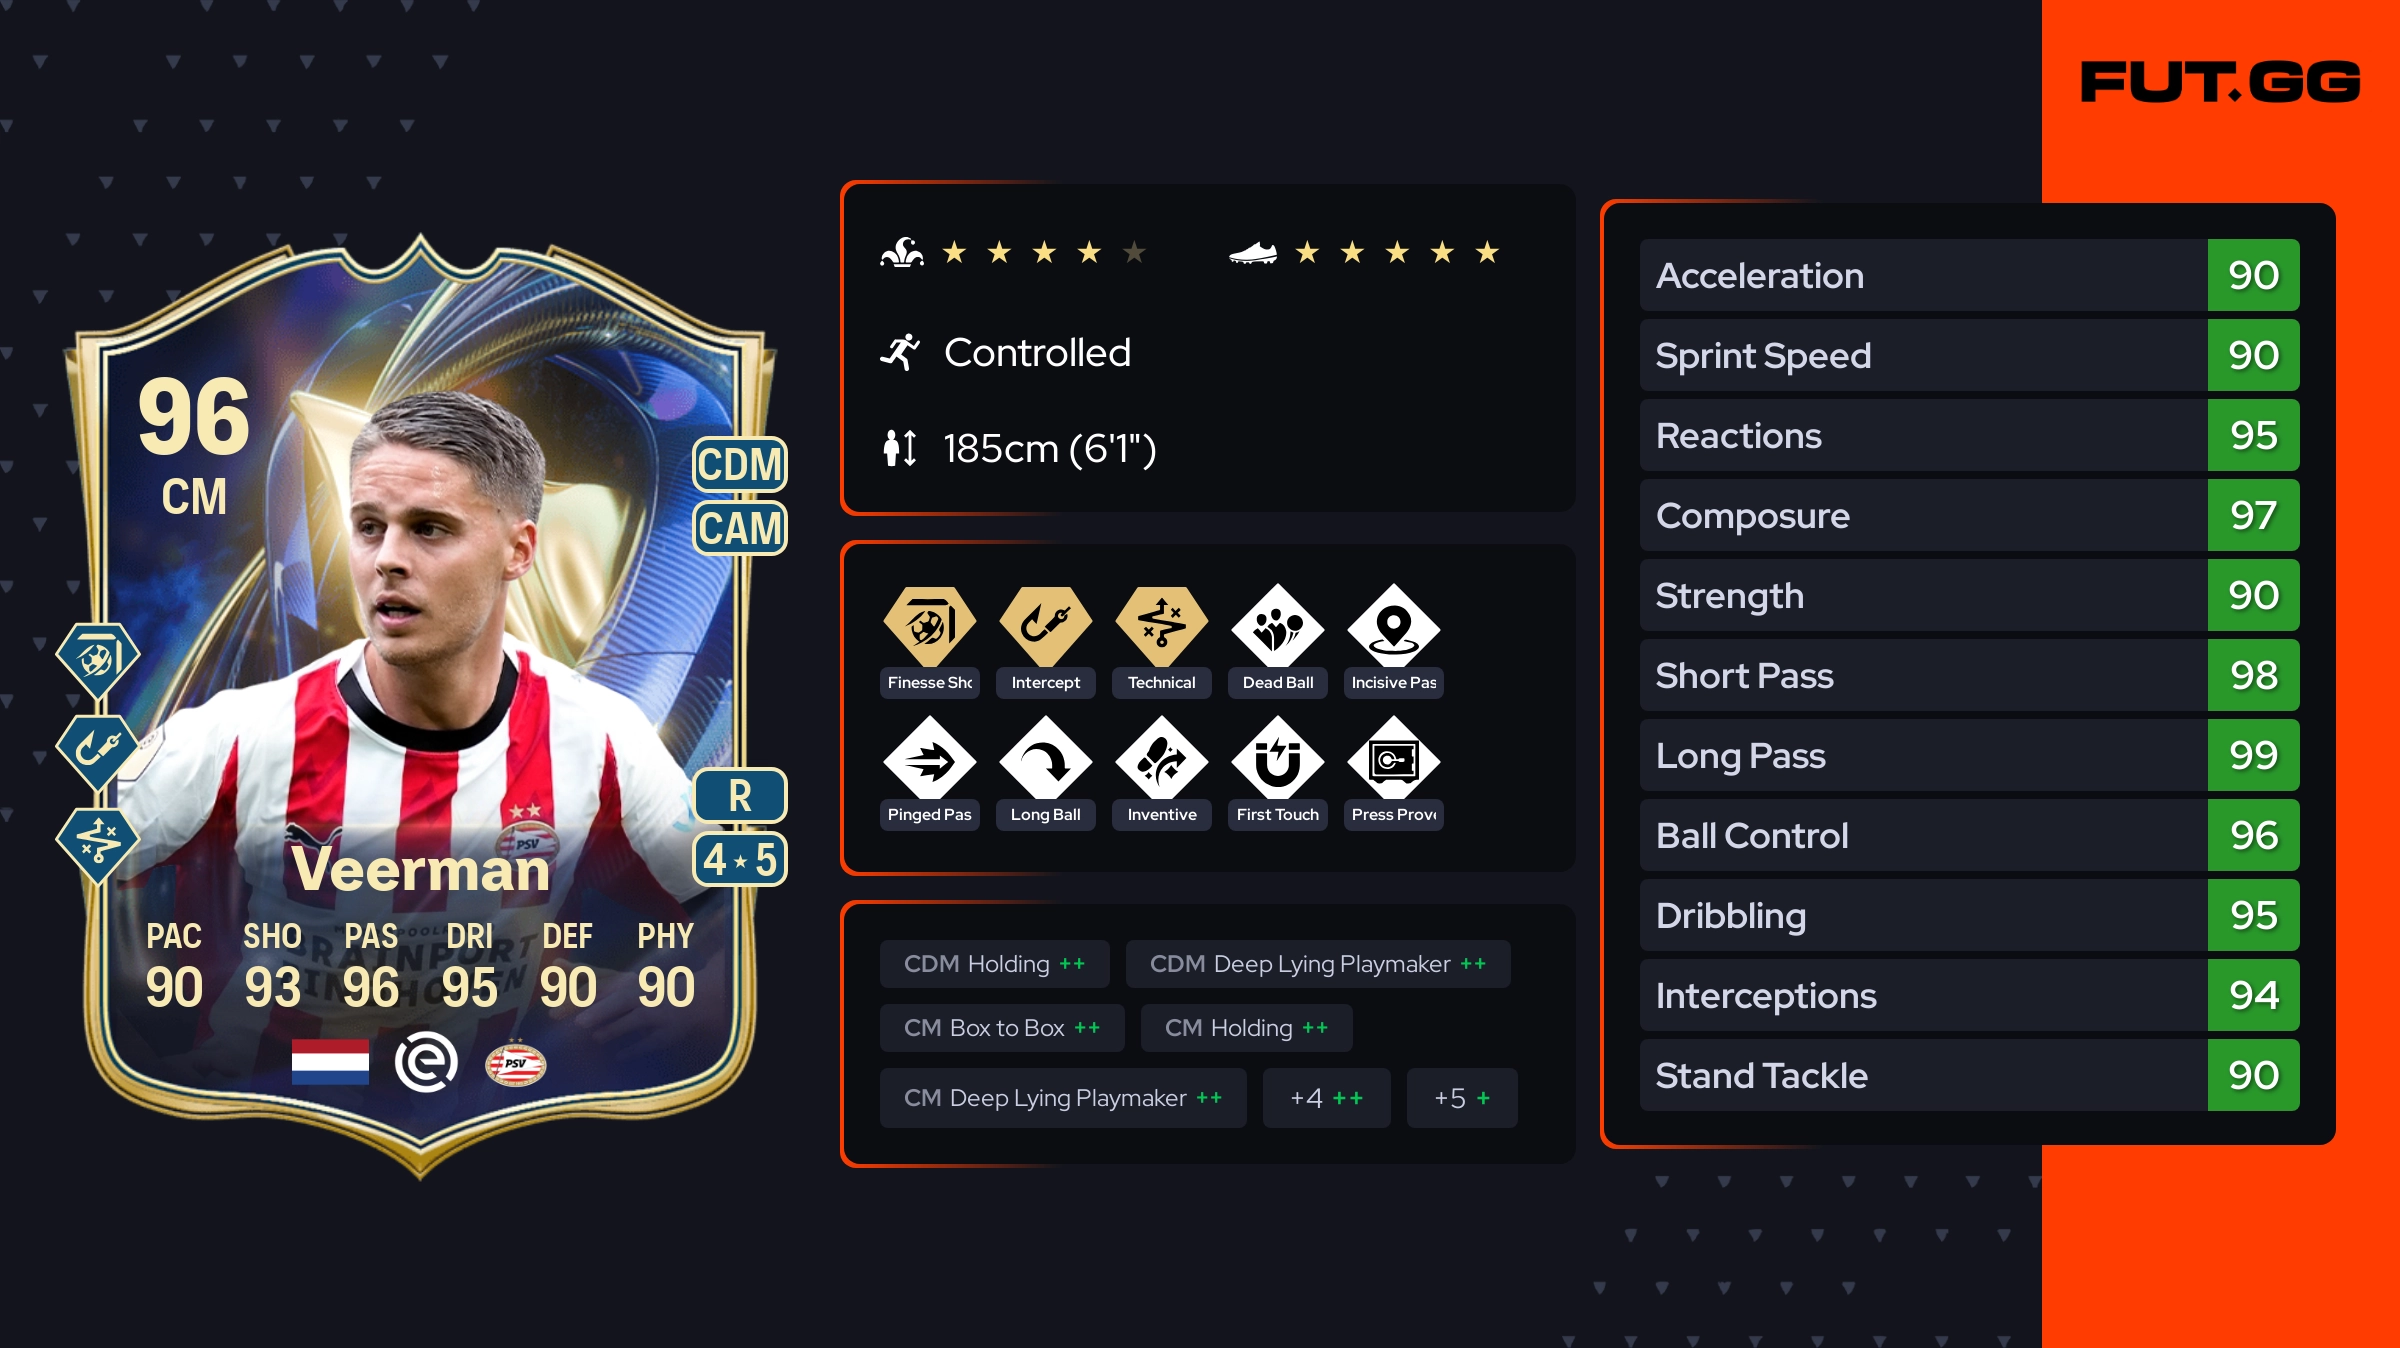Select the Intercept playstyle icon
This screenshot has width=2400, height=1348.
[x=1045, y=626]
